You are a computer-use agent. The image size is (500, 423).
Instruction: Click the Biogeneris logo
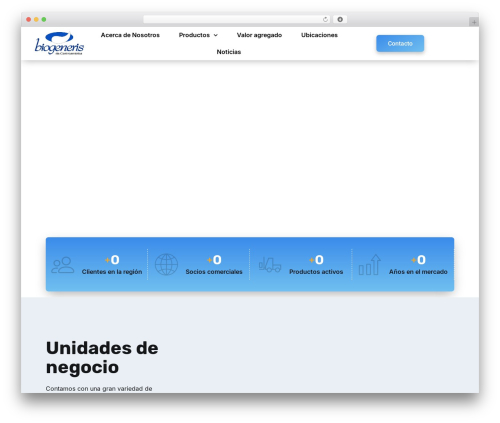click(59, 43)
